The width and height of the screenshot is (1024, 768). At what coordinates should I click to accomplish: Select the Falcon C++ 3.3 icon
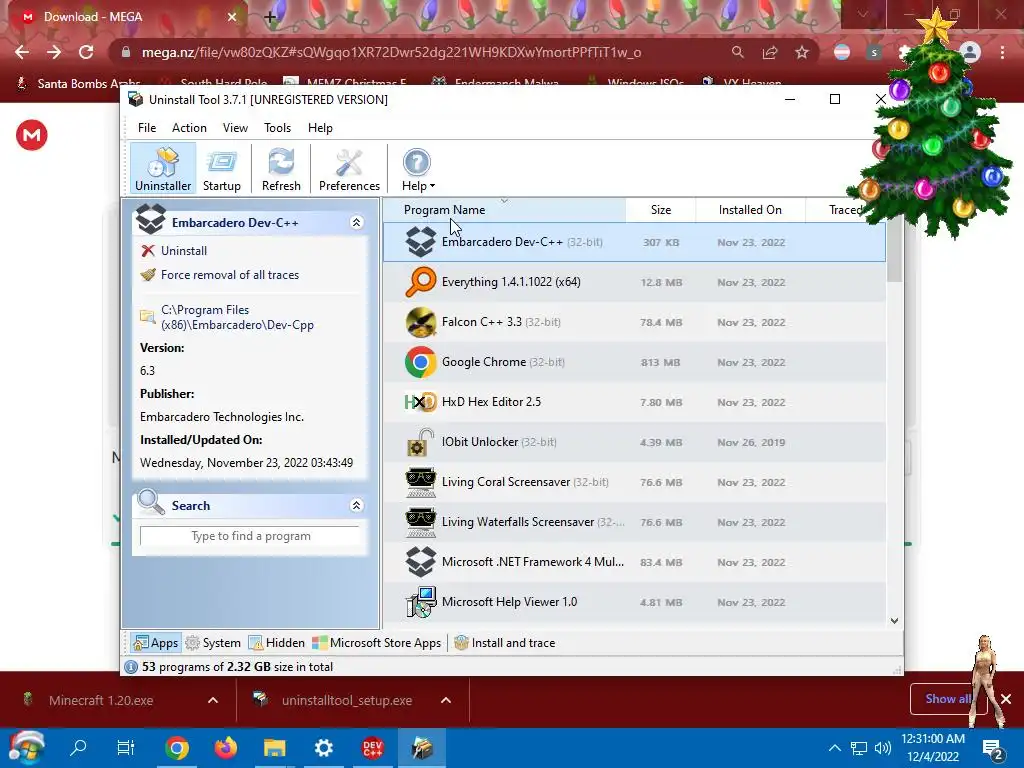tap(421, 322)
